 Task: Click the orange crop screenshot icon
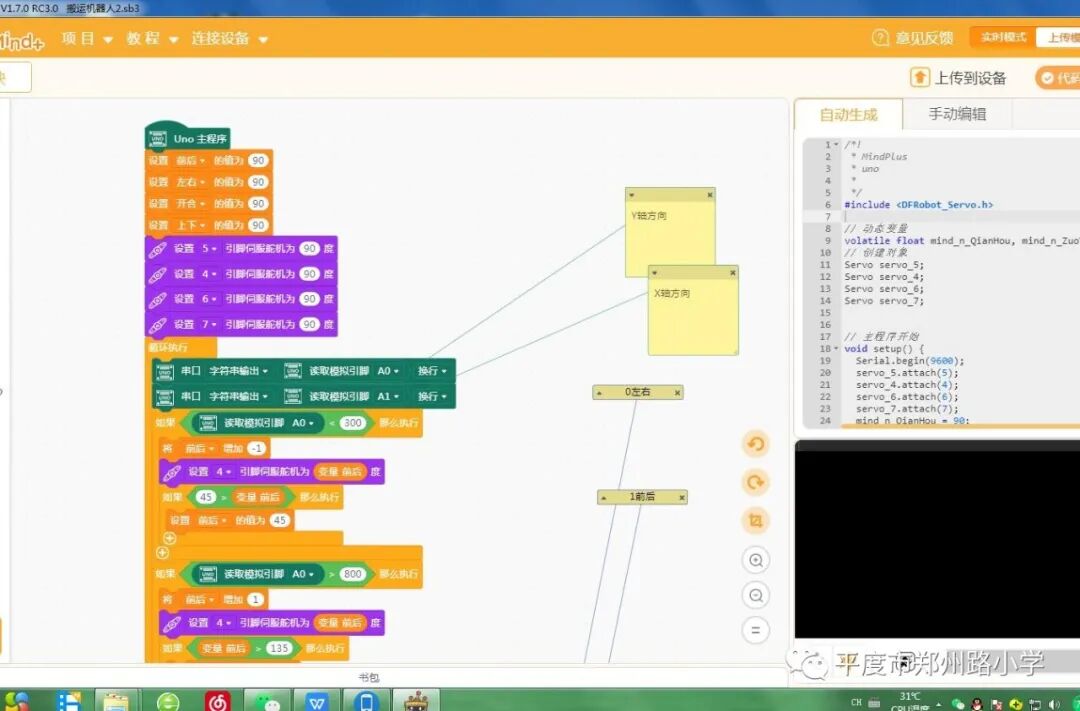coord(756,521)
